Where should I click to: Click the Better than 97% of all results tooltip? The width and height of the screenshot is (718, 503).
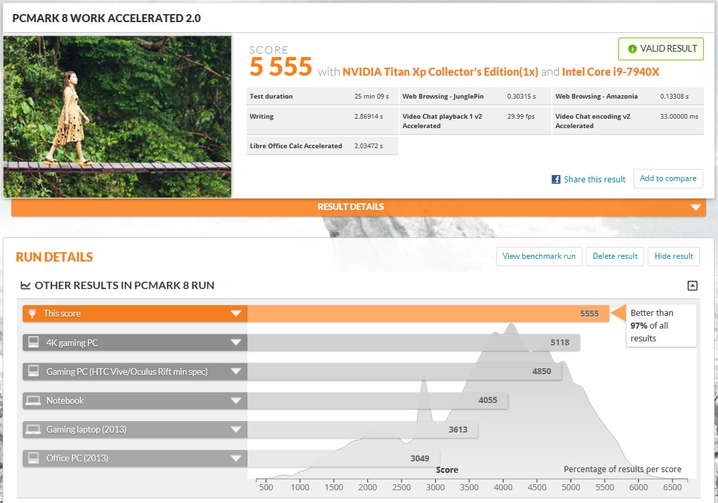pos(661,326)
